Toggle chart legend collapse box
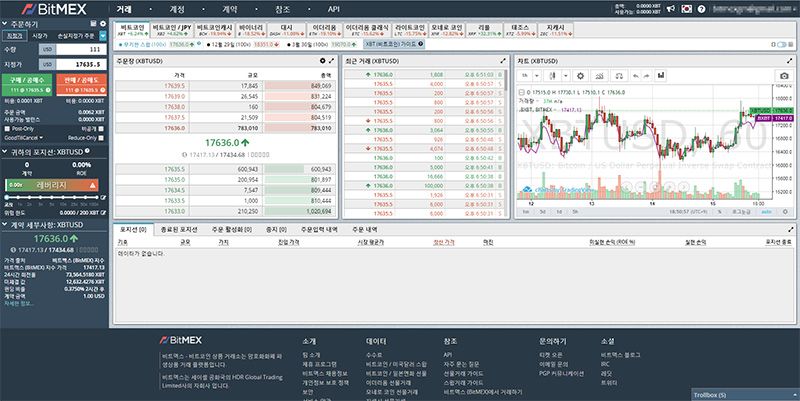The width and height of the screenshot is (800, 401). point(521,92)
